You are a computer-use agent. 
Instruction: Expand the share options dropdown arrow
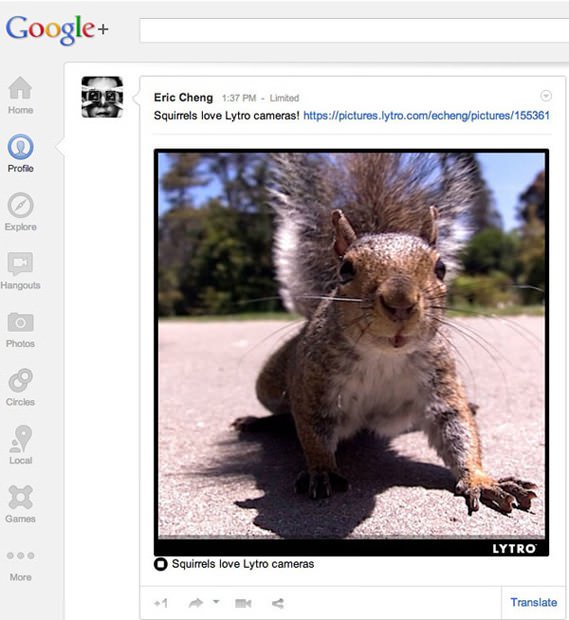point(216,601)
